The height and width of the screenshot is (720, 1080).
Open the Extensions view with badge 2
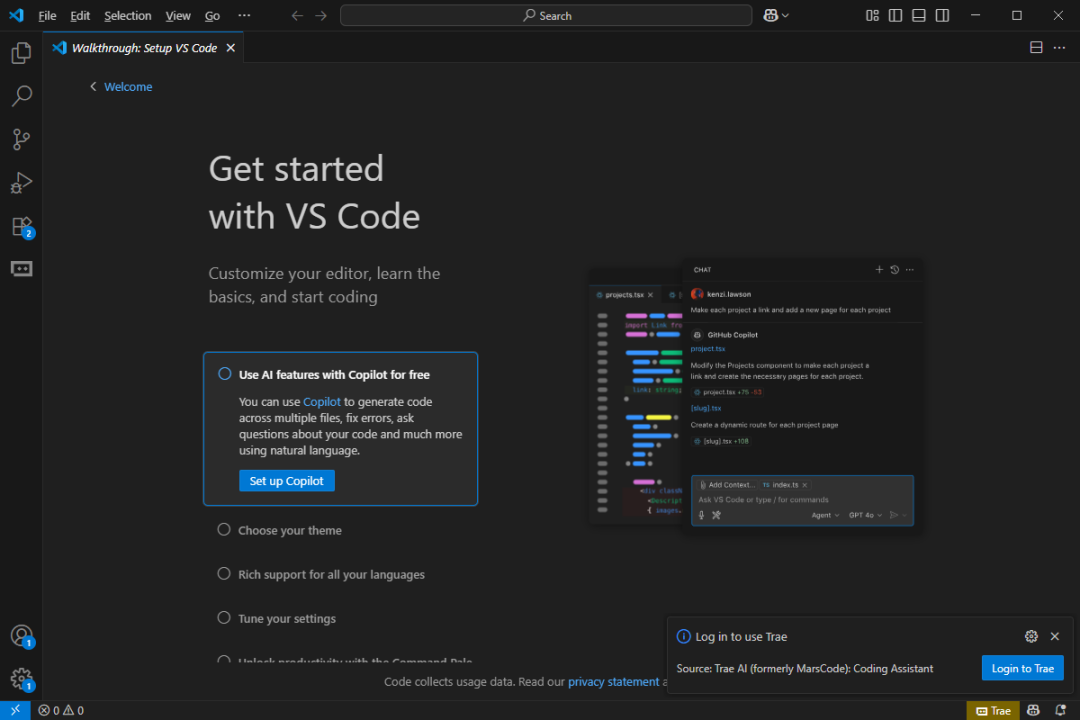click(x=21, y=226)
